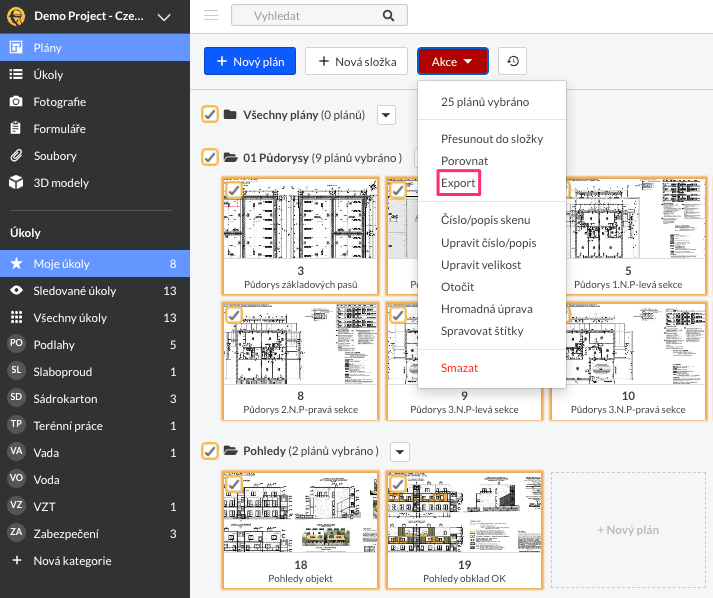The height and width of the screenshot is (598, 713).
Task: Expand the project selector chevron
Action: (x=164, y=17)
